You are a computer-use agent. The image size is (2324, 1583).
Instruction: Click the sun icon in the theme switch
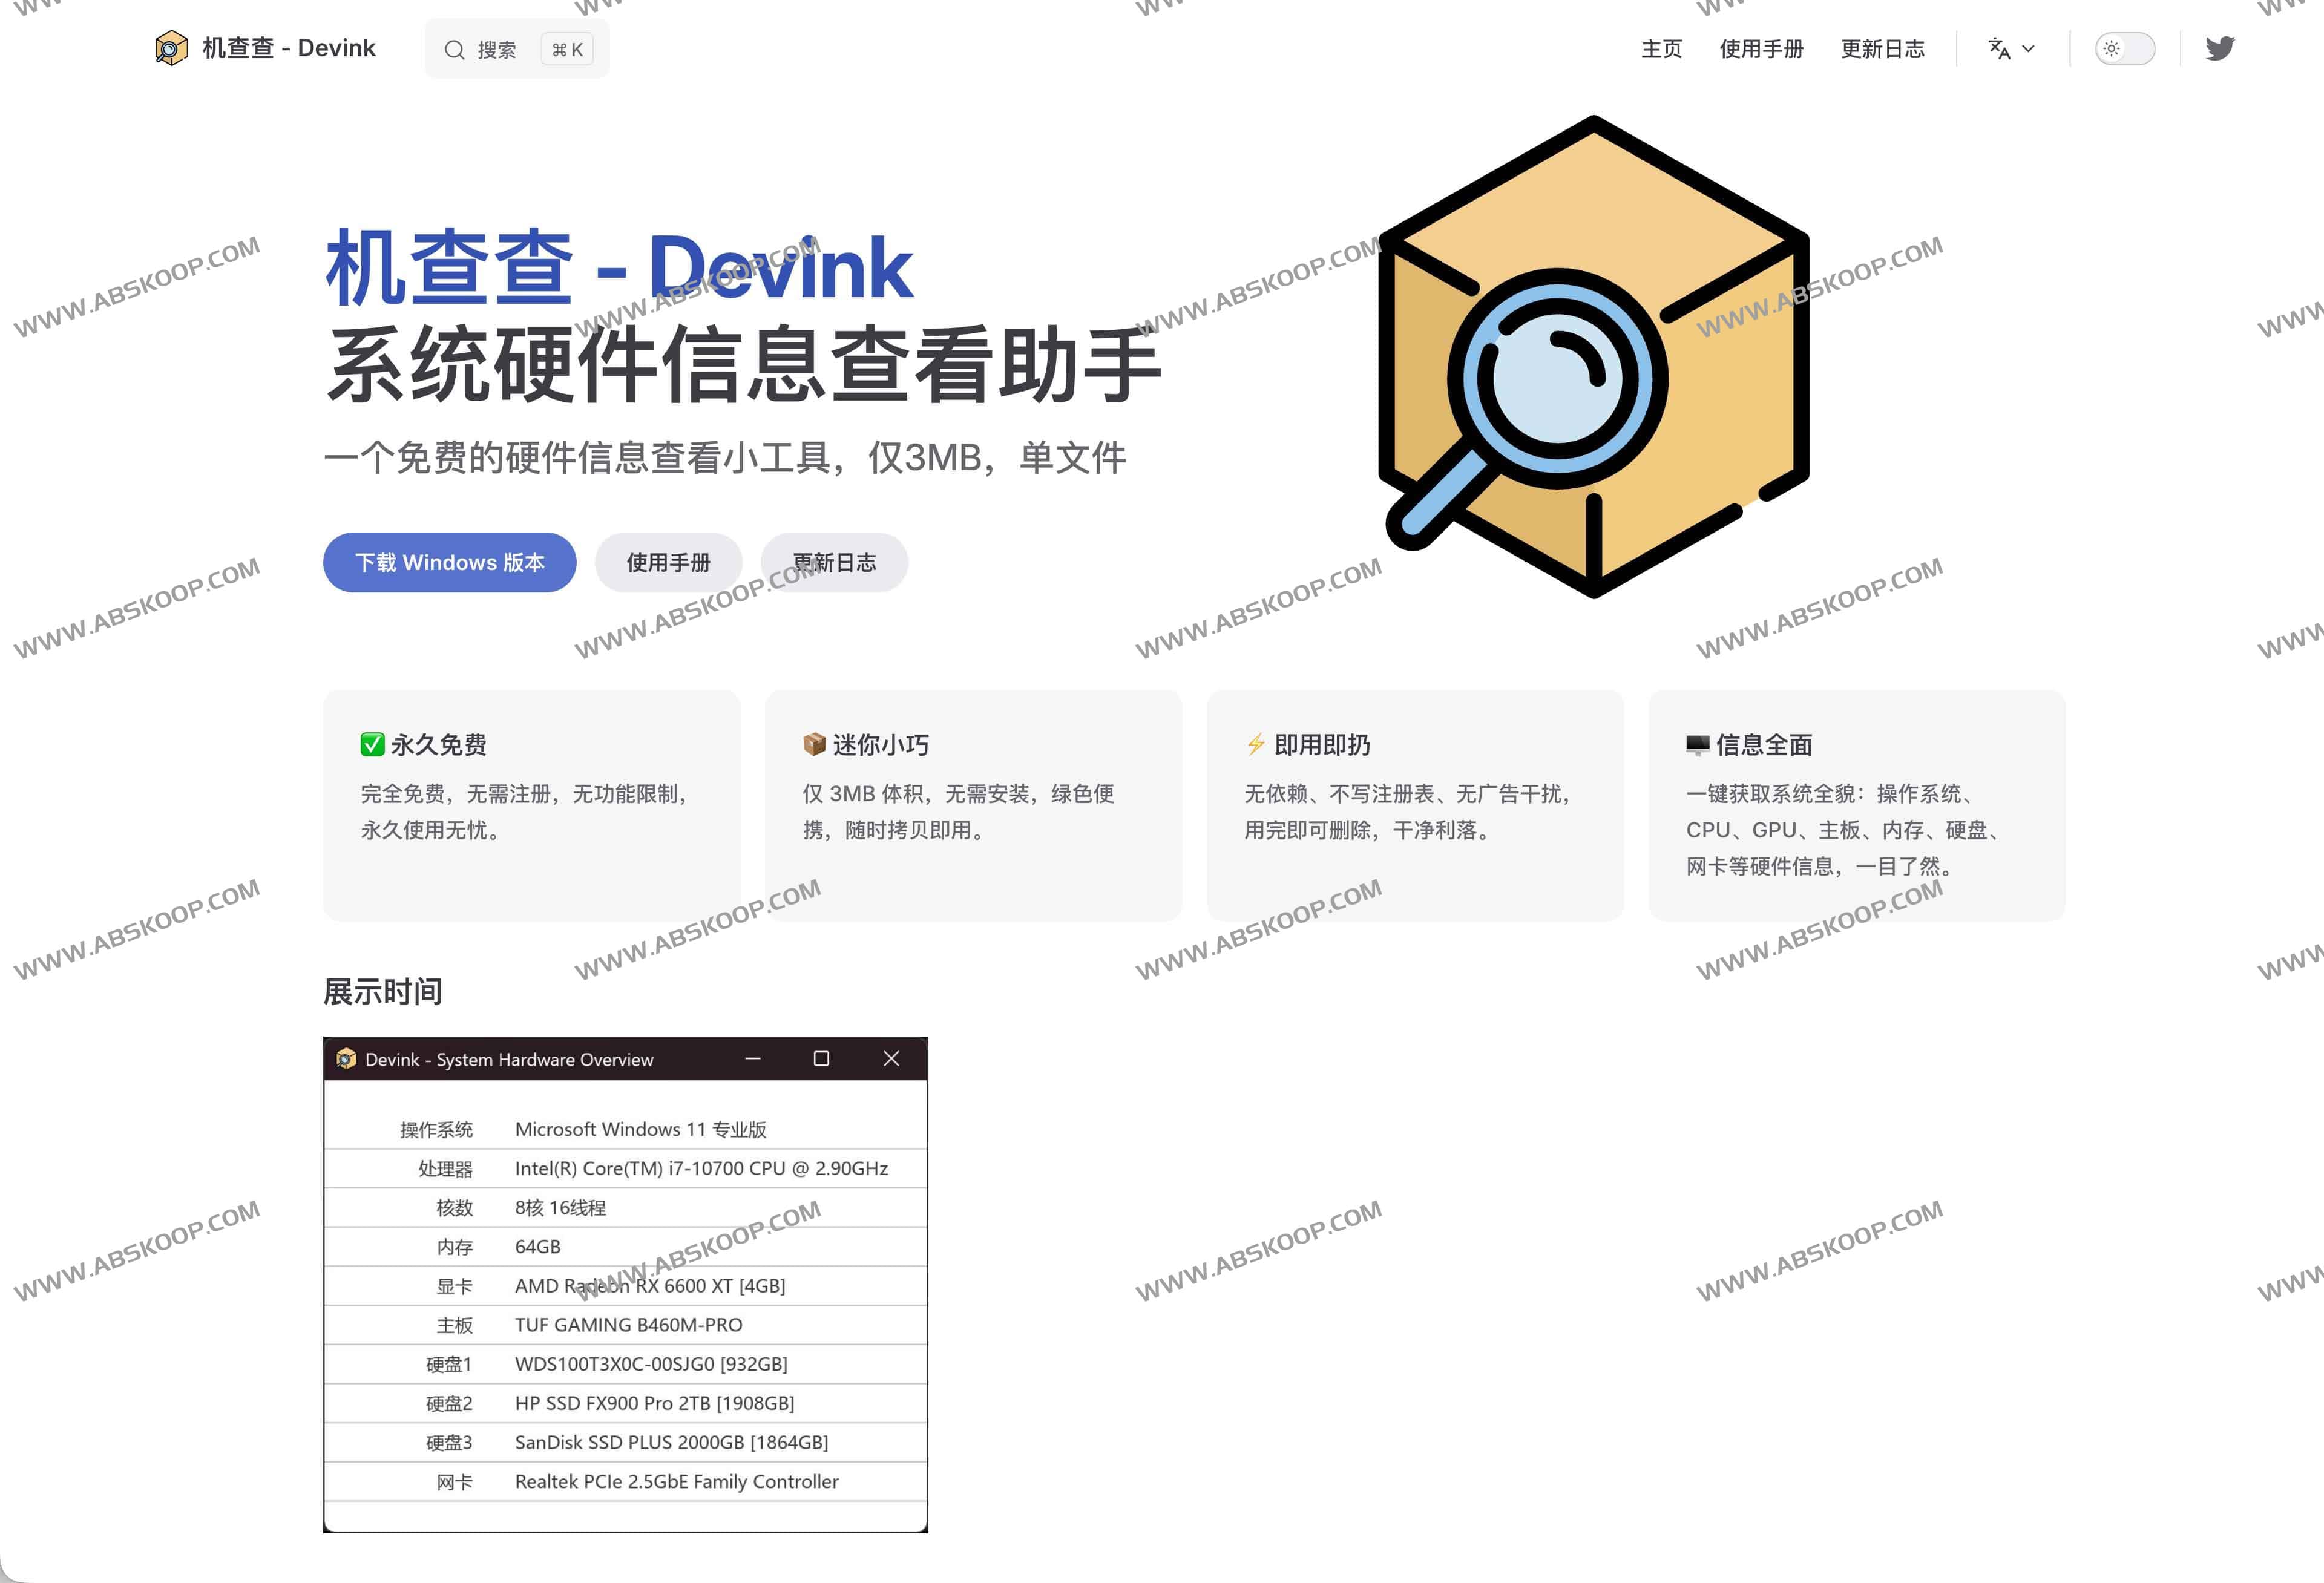(x=2112, y=48)
